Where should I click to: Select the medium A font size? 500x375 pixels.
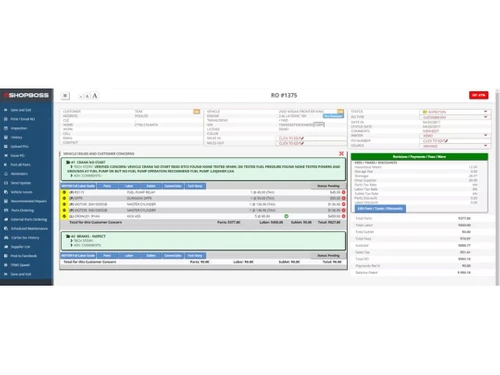(87, 96)
